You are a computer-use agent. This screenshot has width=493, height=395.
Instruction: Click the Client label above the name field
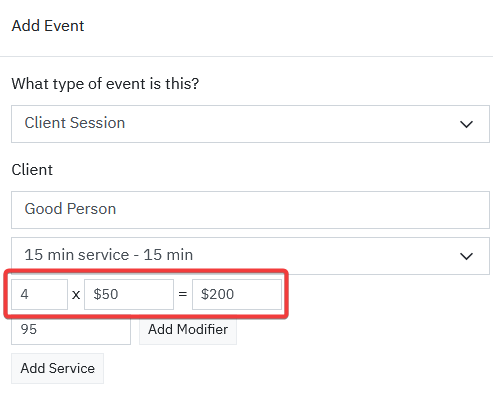click(32, 170)
